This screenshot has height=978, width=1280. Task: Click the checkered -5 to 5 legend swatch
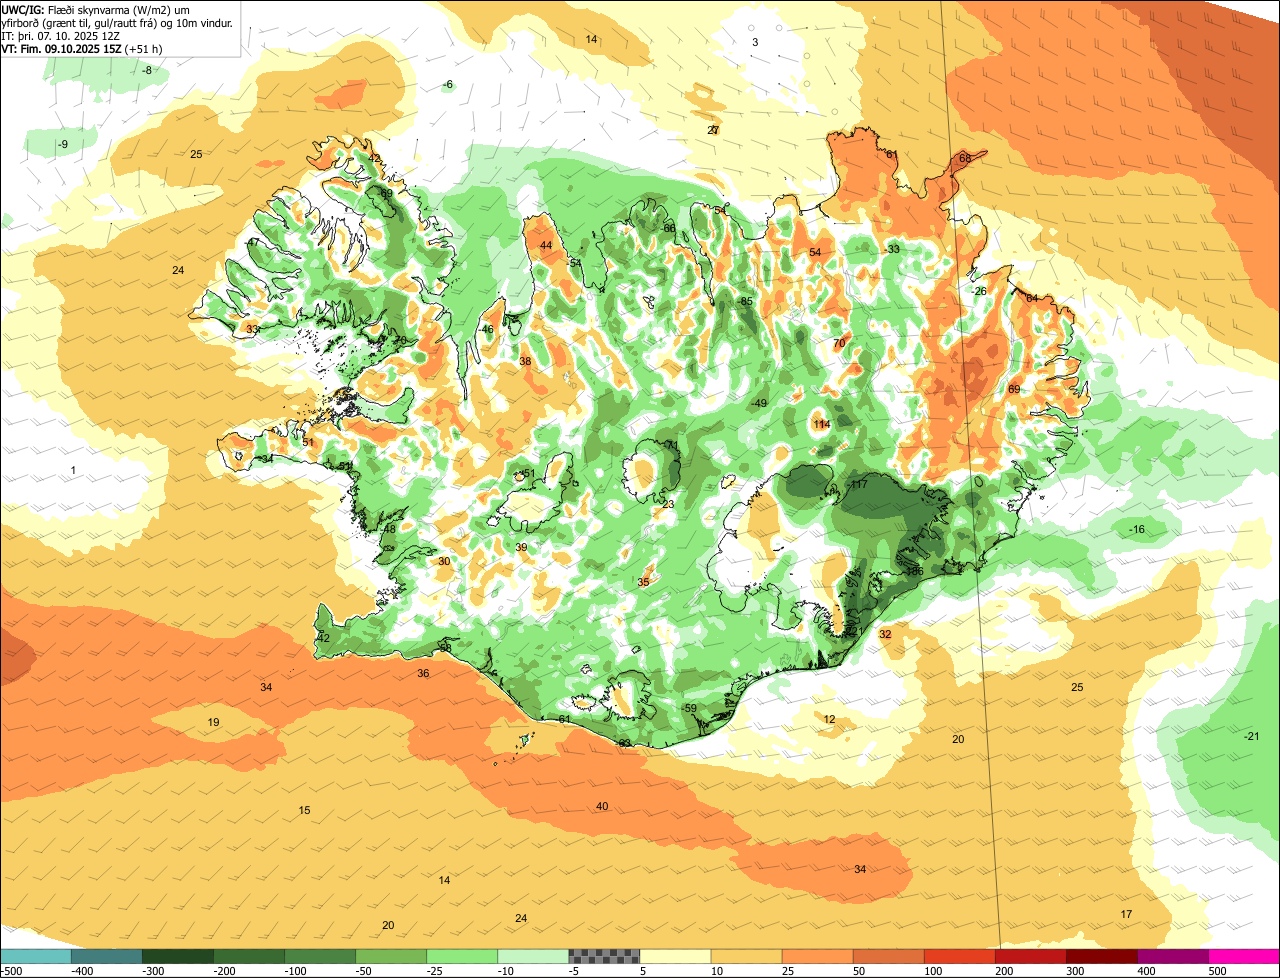click(x=603, y=955)
